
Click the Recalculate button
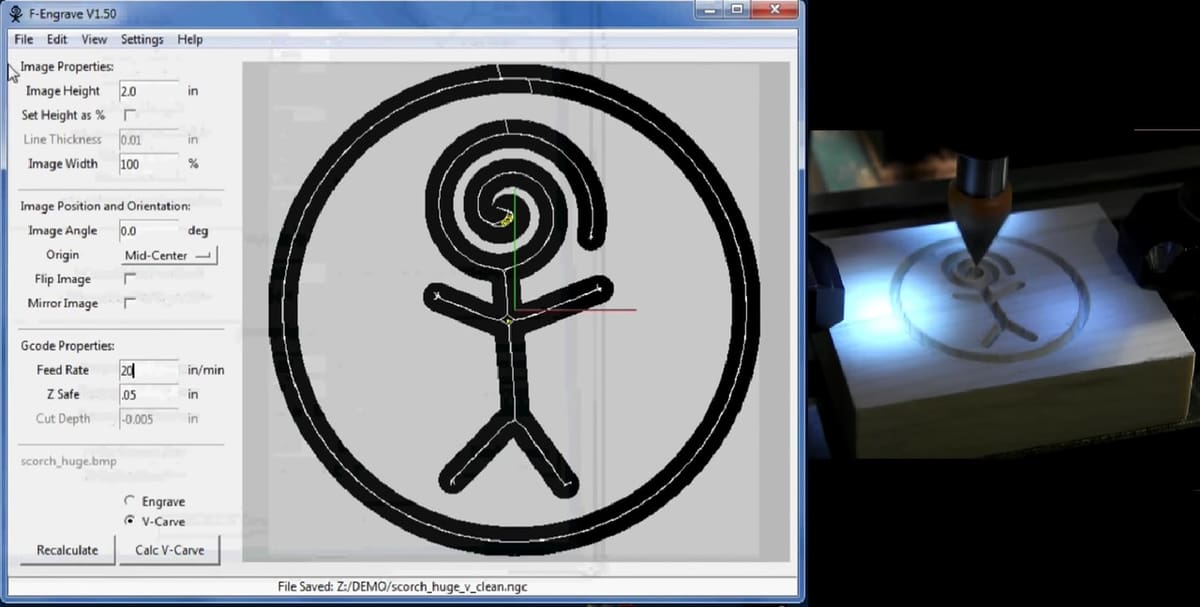click(x=67, y=550)
